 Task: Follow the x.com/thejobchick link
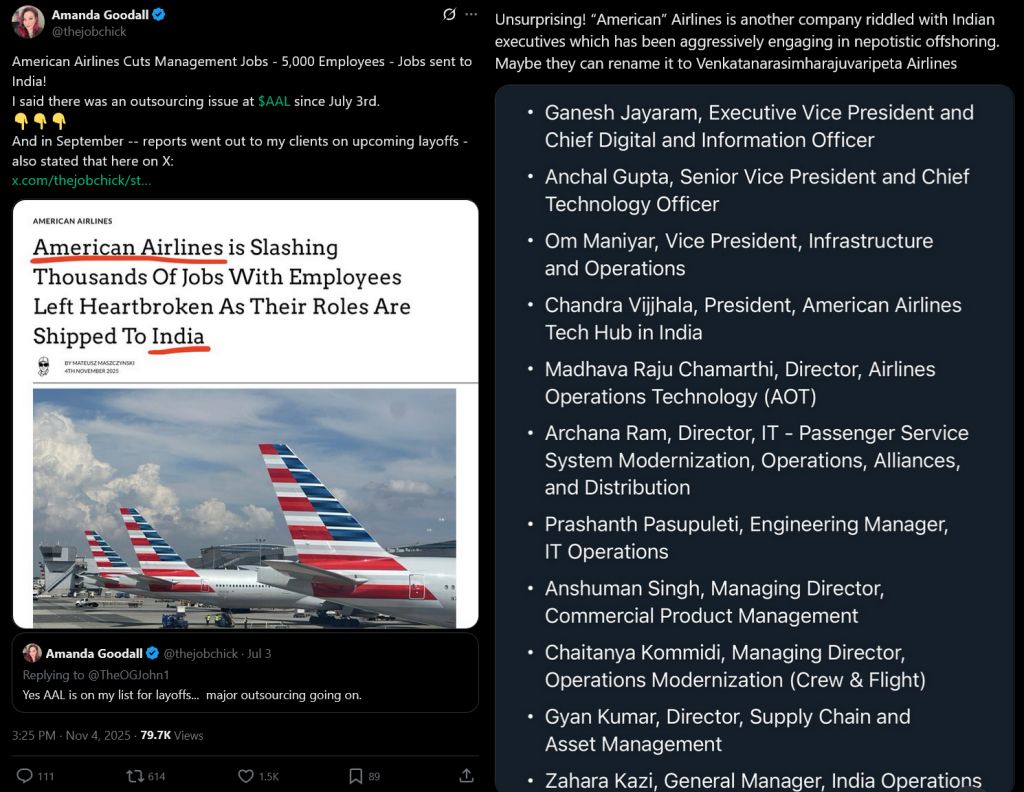tap(82, 180)
